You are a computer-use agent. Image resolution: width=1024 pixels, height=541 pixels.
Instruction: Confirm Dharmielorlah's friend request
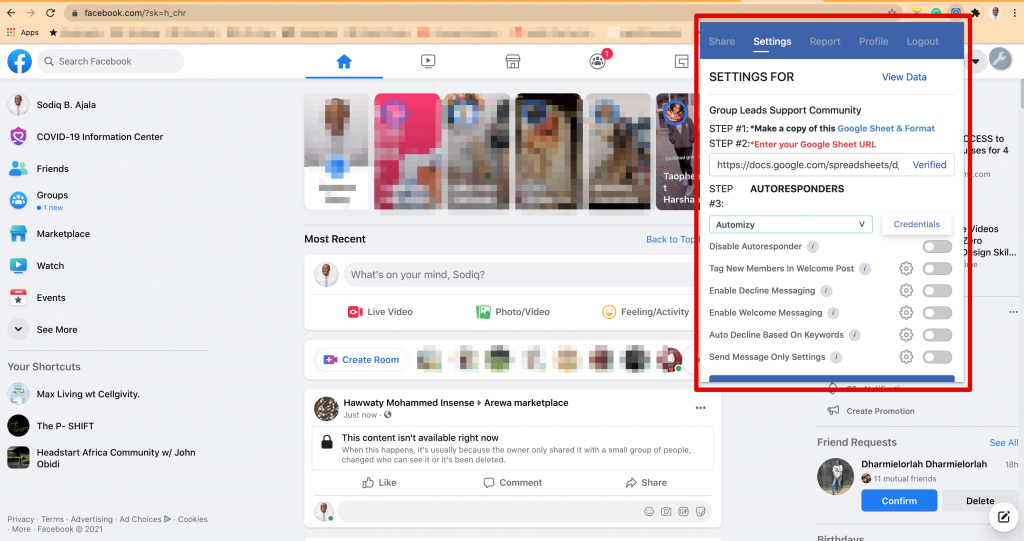point(899,500)
